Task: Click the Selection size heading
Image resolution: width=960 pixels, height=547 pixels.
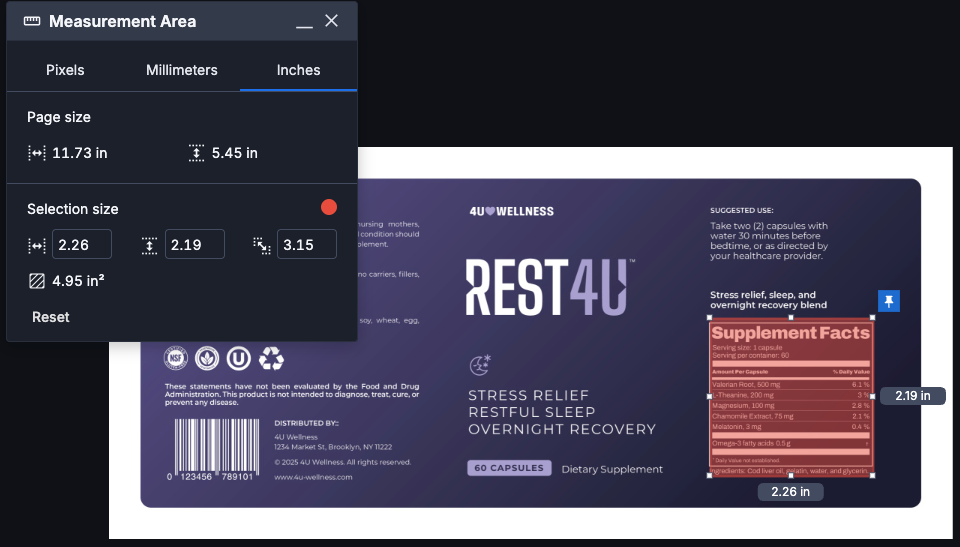Action: click(73, 209)
